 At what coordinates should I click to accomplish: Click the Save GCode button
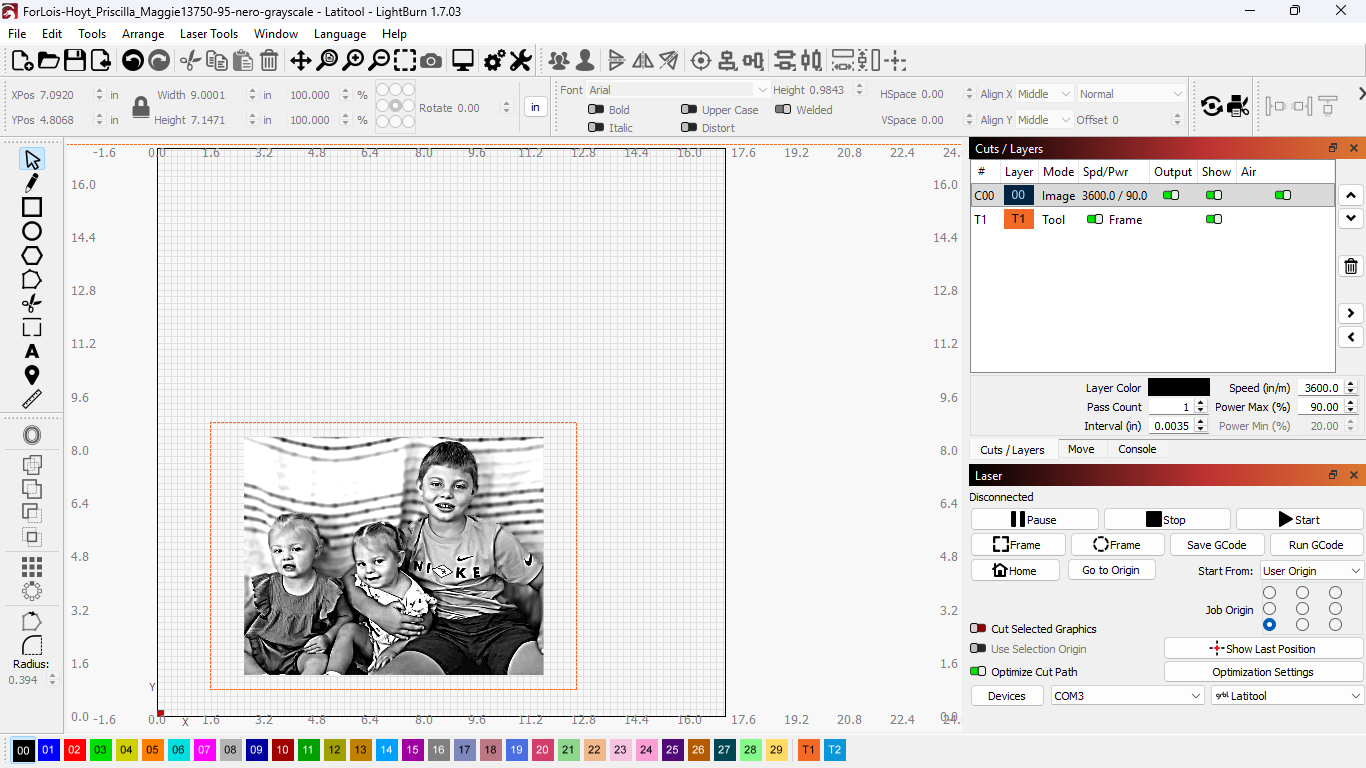click(1216, 545)
